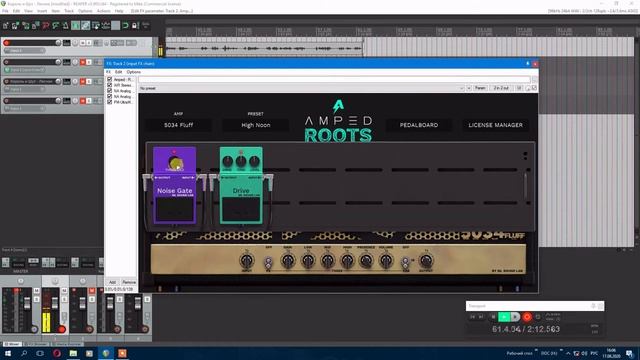Viewport: 640px width, 360px height.
Task: Mute the fourth track in track panel
Action: click(83, 101)
